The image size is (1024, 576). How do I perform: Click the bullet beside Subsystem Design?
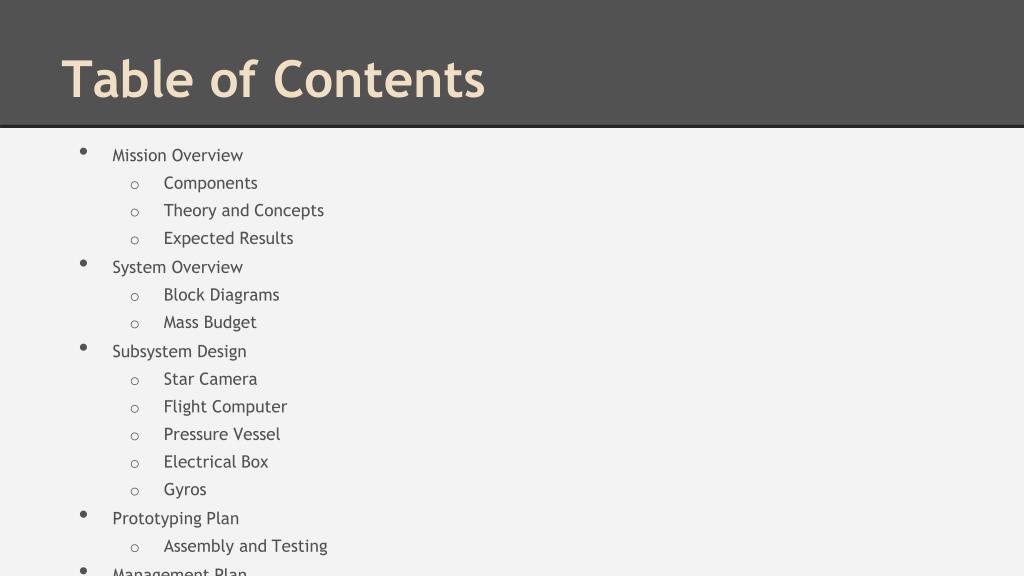point(84,347)
